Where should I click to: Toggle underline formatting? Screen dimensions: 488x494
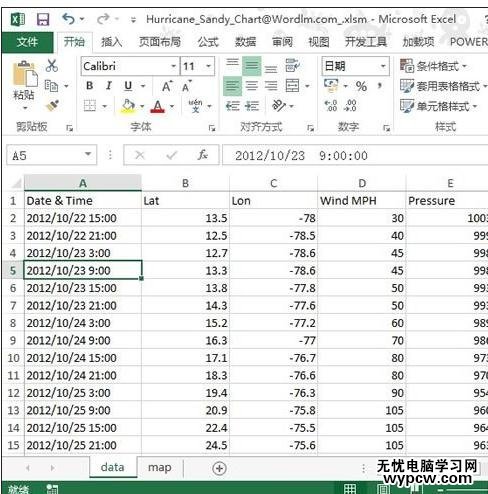coord(128,86)
